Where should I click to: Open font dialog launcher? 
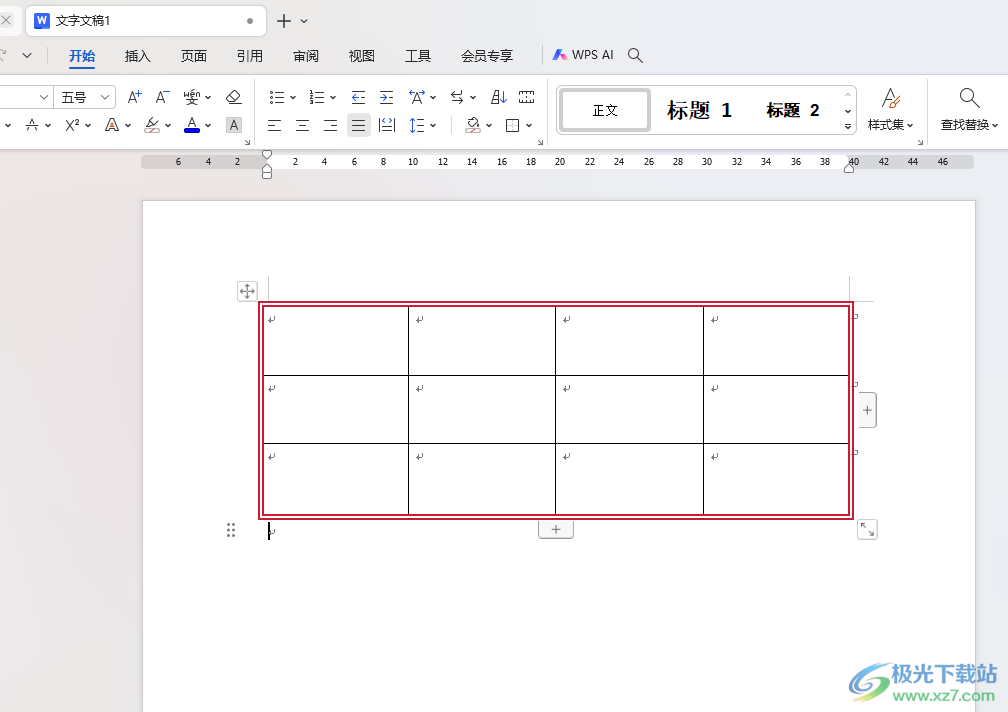(x=248, y=142)
